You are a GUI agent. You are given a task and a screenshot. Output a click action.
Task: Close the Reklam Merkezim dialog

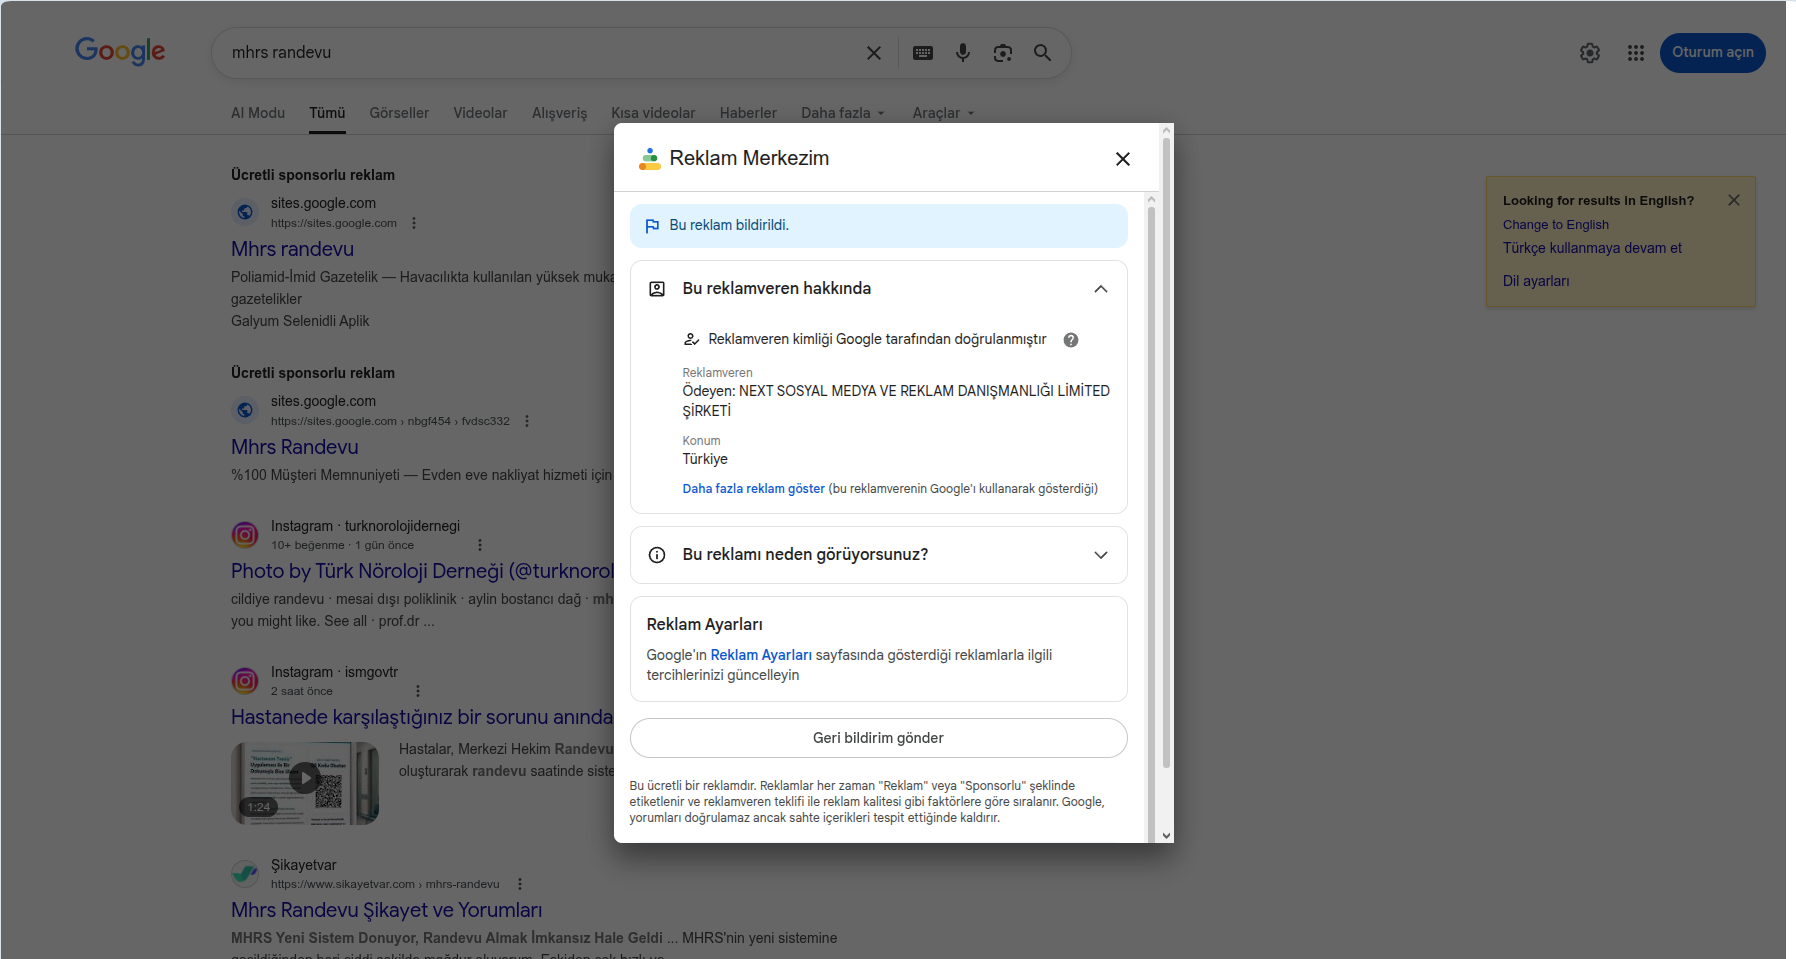1123,159
